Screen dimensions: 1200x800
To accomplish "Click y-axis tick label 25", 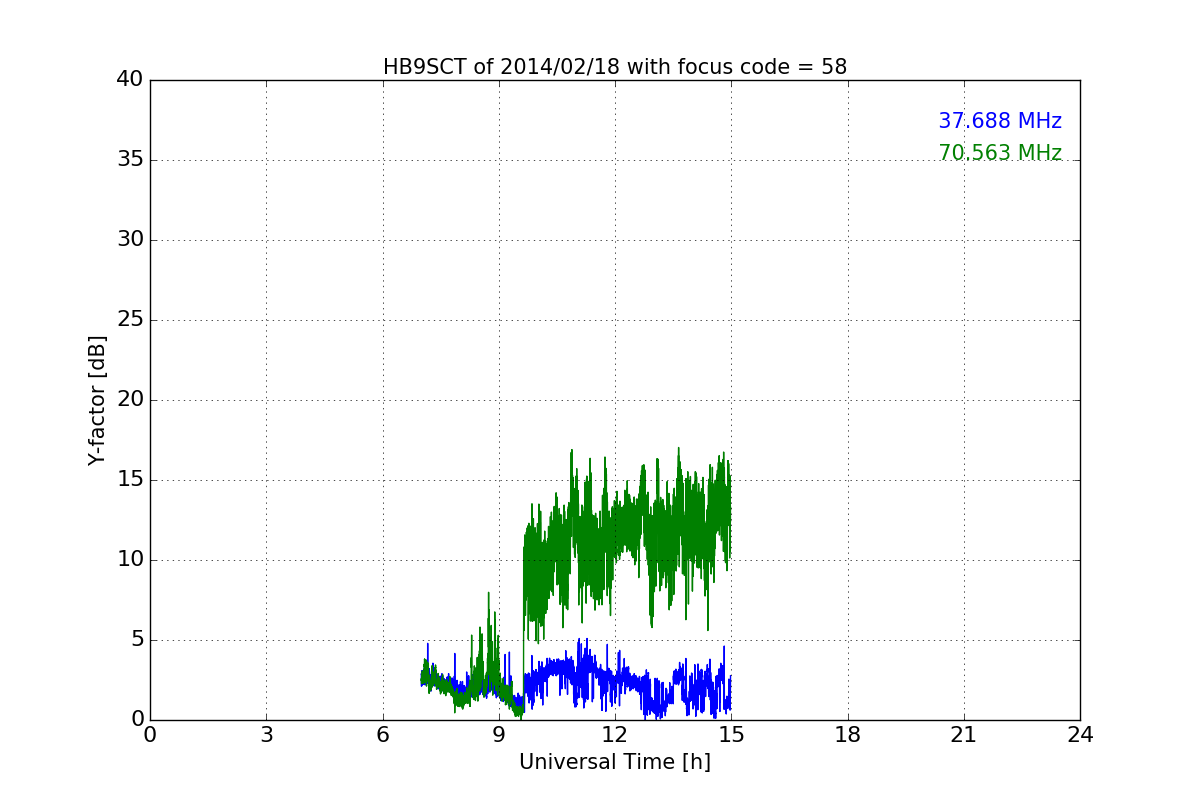I will click(130, 320).
